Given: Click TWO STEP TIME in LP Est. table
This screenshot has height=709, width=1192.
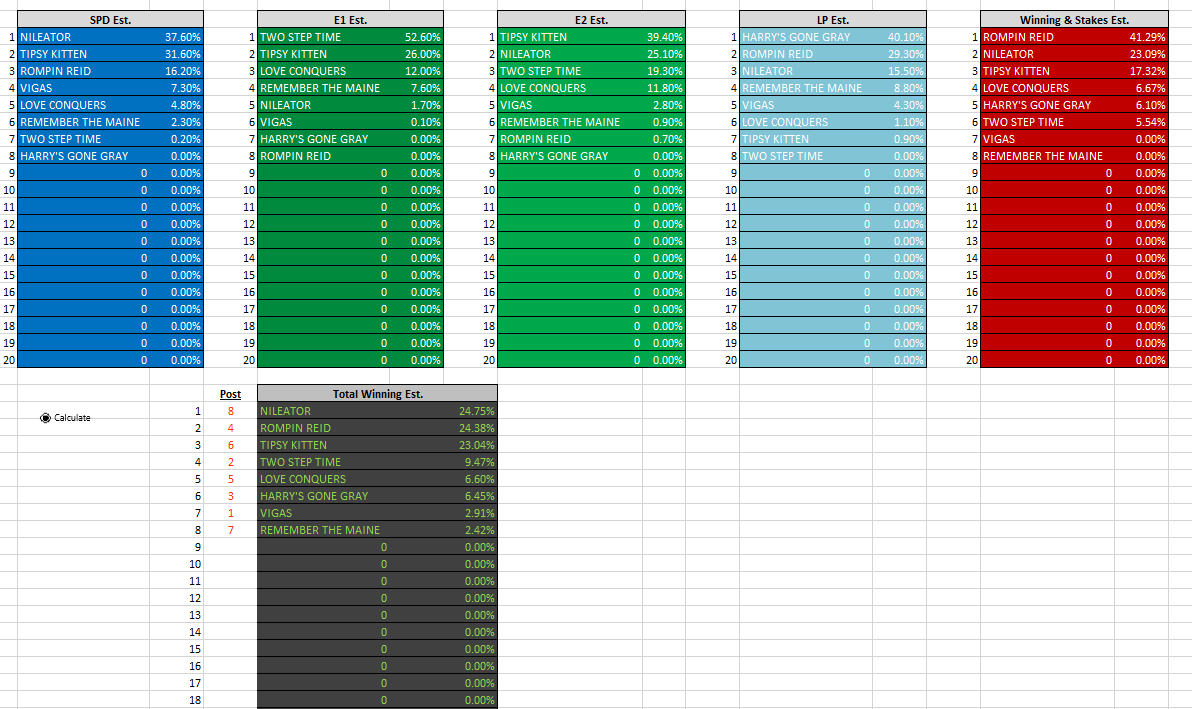Looking at the screenshot, I should point(782,156).
